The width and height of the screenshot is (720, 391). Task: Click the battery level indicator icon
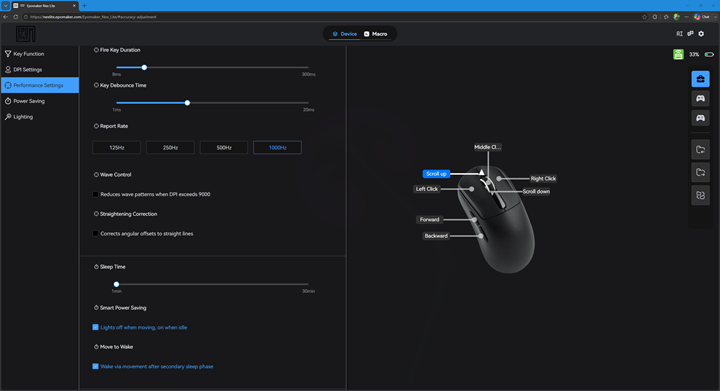709,54
